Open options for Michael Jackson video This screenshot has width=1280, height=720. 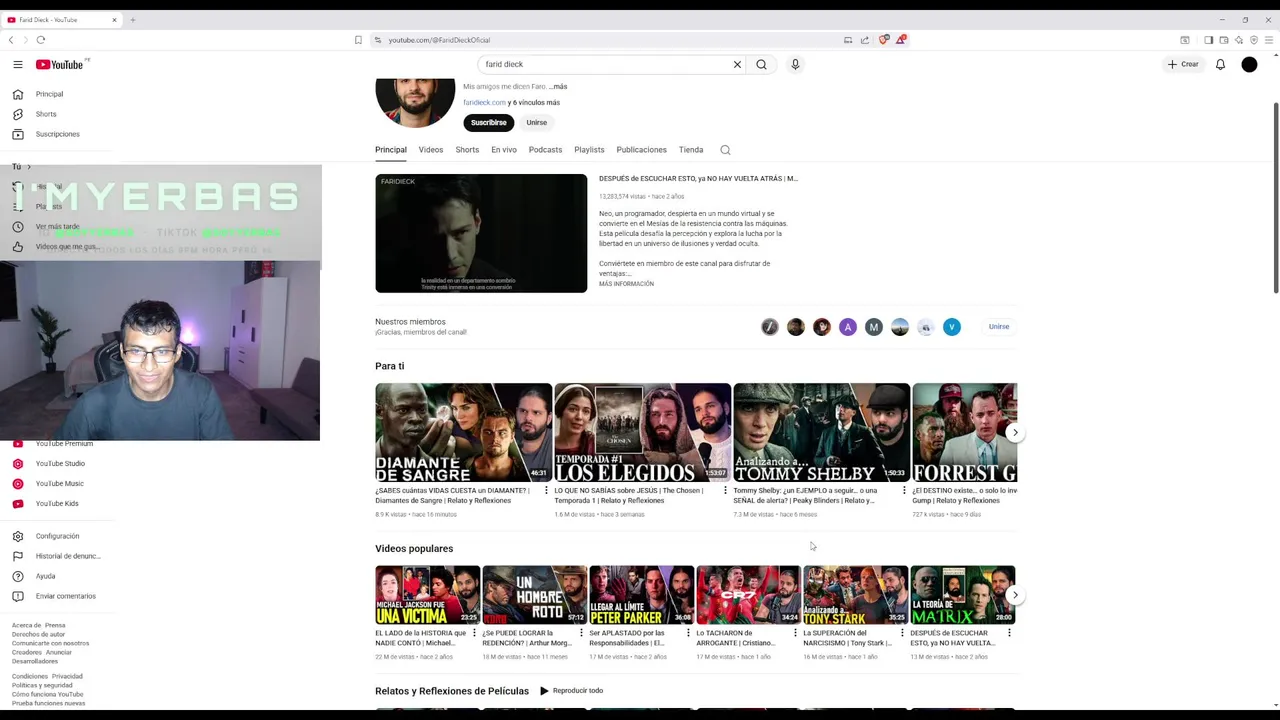pyautogui.click(x=474, y=633)
